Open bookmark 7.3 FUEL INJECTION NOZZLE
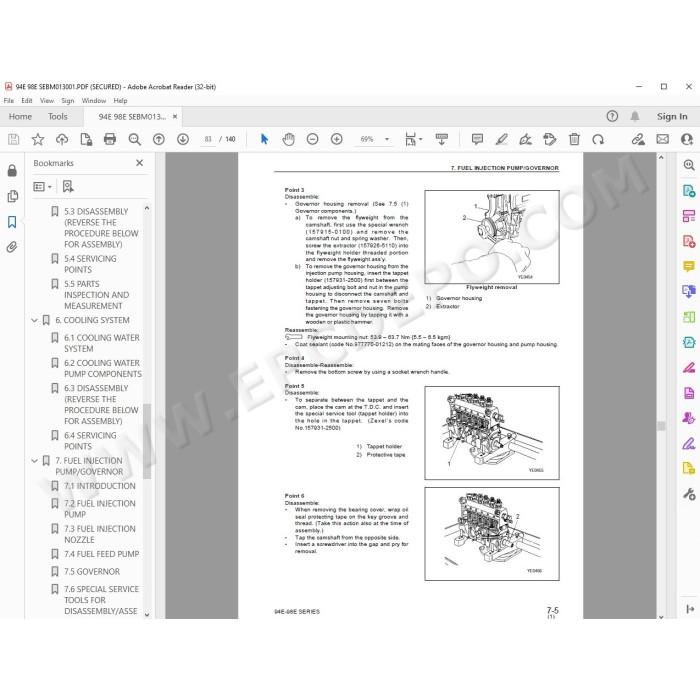Screen dimensions: 700x700 pyautogui.click(x=100, y=534)
